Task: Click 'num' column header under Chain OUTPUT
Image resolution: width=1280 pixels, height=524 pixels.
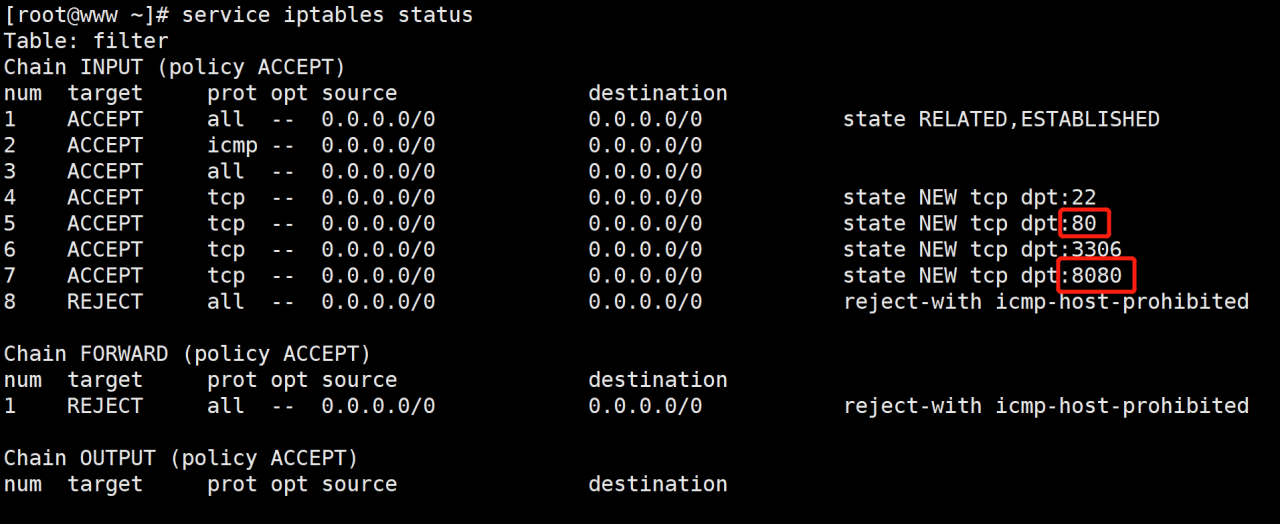Action: [x=23, y=484]
